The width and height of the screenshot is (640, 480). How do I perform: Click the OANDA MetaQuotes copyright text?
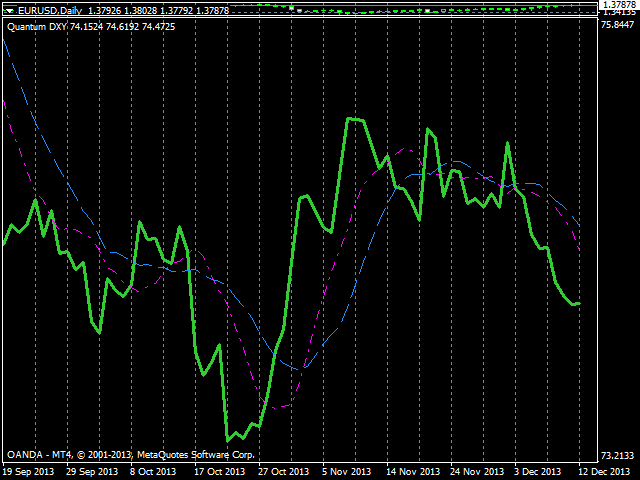130,454
